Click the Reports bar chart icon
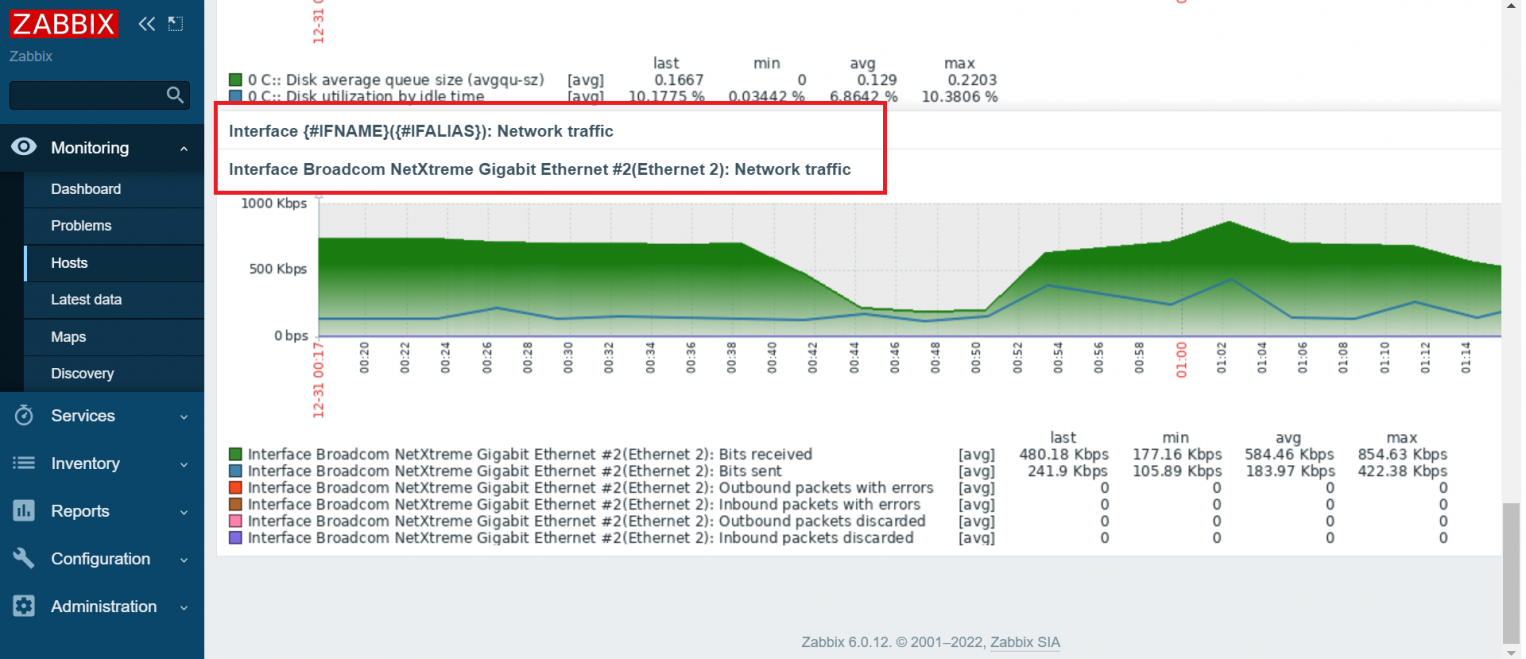The image size is (1526, 659). [24, 511]
